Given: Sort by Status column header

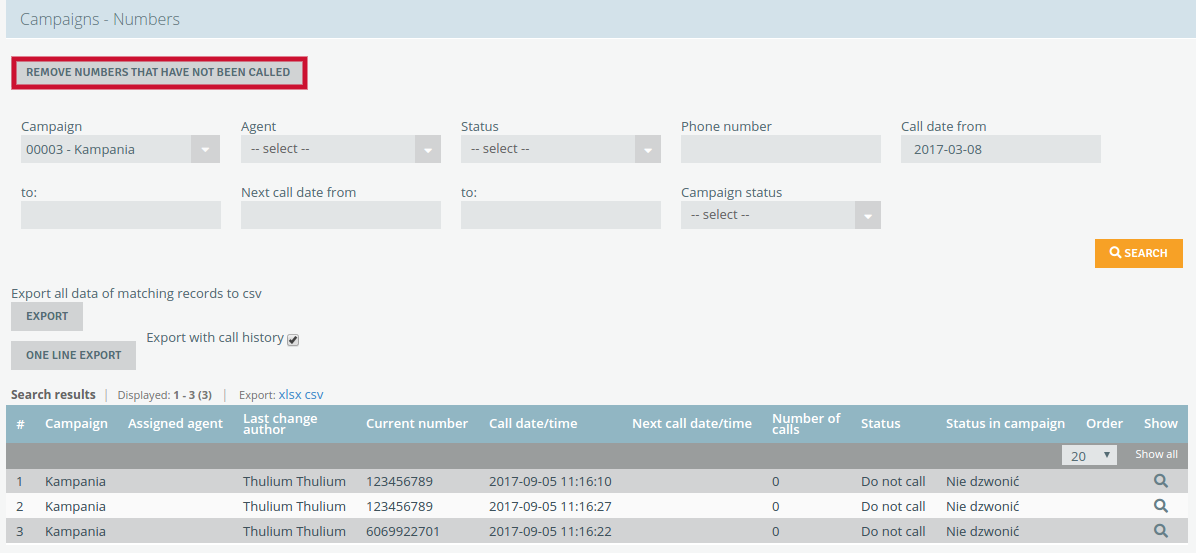Looking at the screenshot, I should pos(880,423).
